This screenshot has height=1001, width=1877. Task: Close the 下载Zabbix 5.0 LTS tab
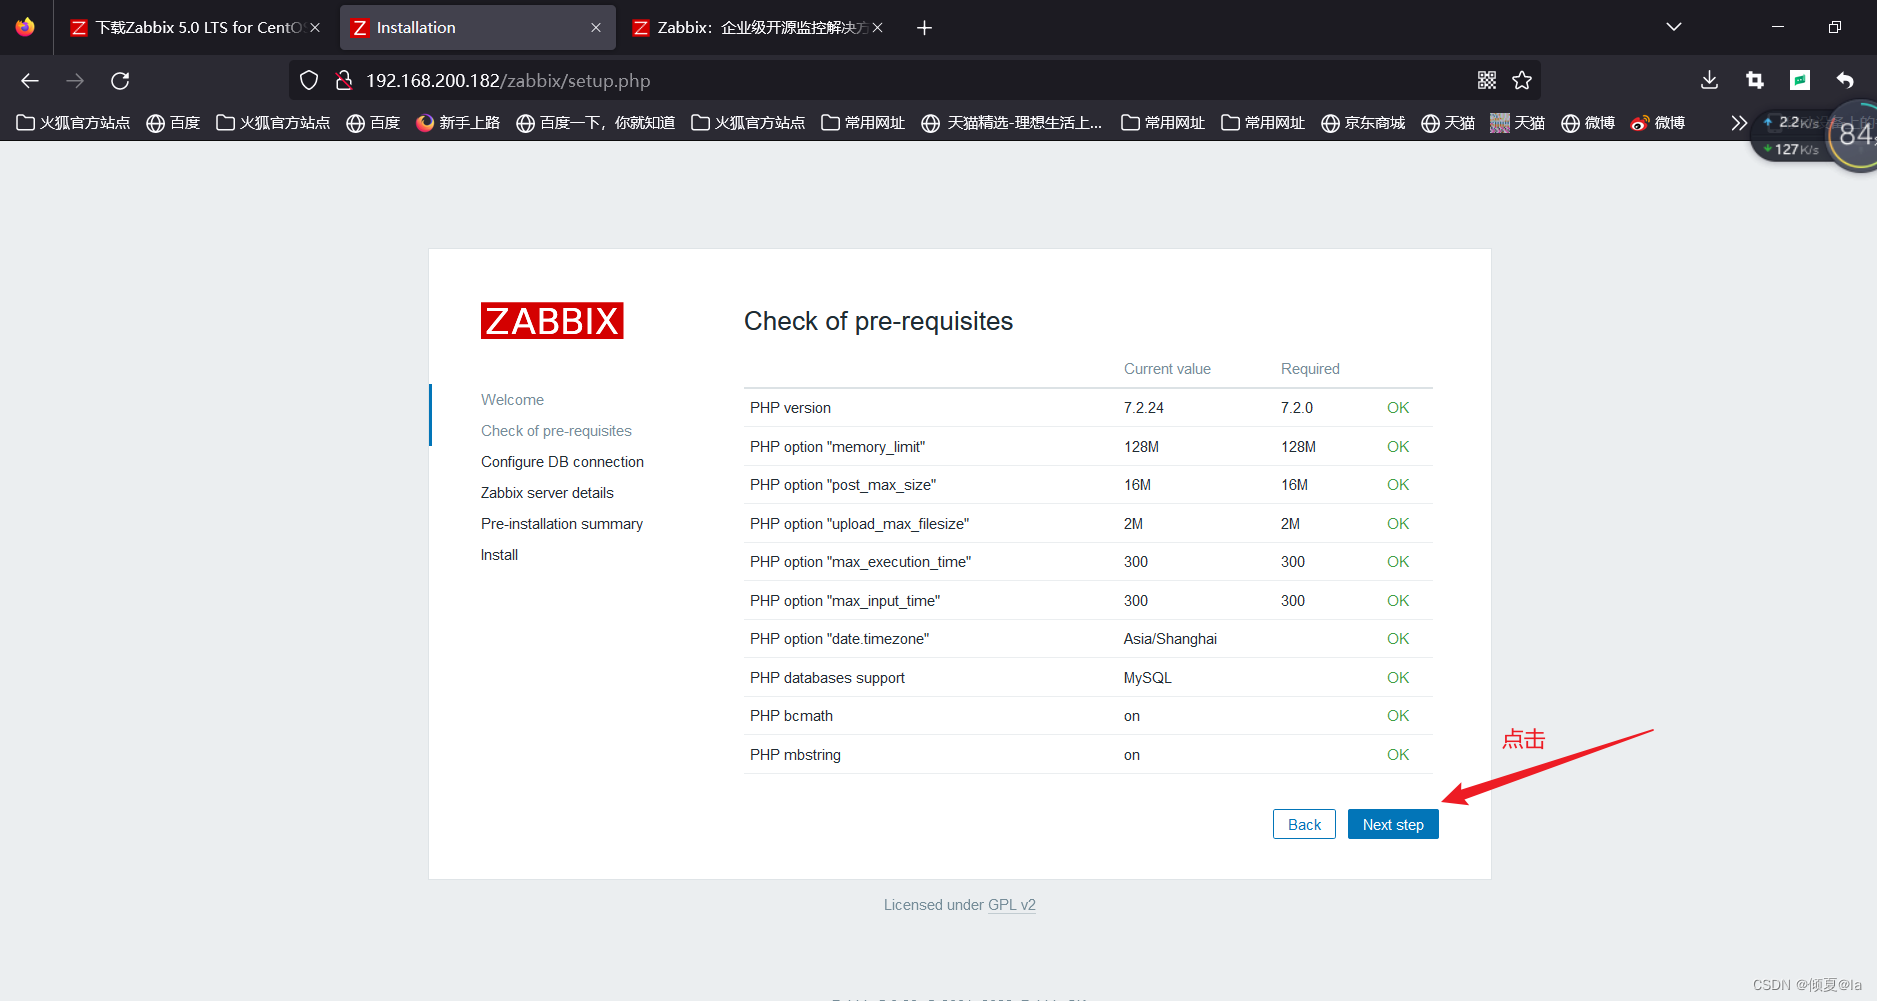[315, 28]
